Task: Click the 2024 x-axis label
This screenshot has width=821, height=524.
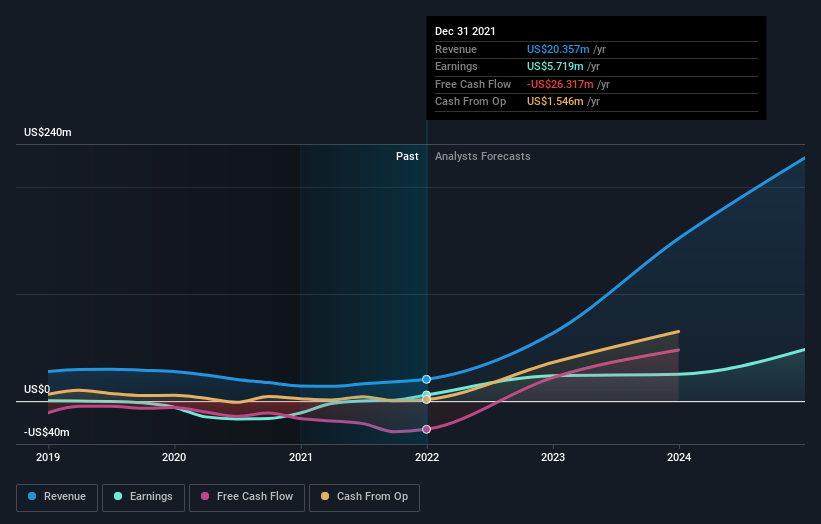Action: pyautogui.click(x=679, y=458)
